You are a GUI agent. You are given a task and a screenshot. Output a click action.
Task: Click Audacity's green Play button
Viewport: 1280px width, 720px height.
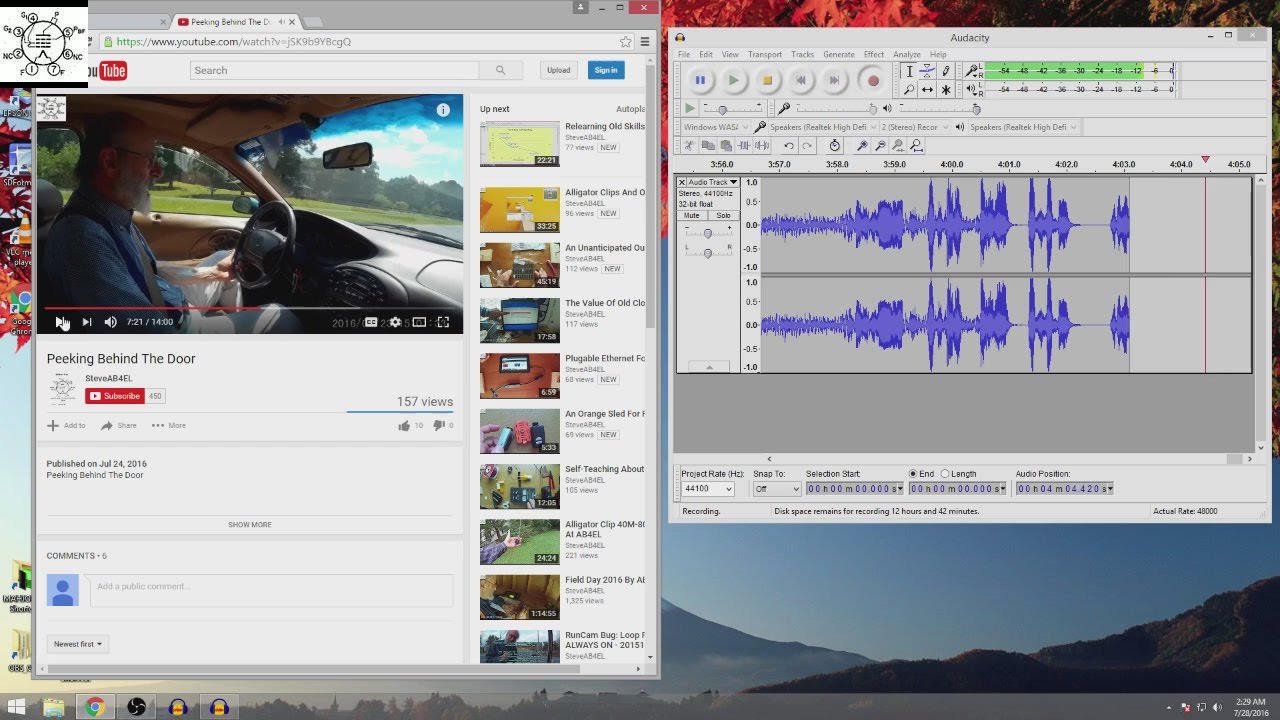click(x=734, y=80)
